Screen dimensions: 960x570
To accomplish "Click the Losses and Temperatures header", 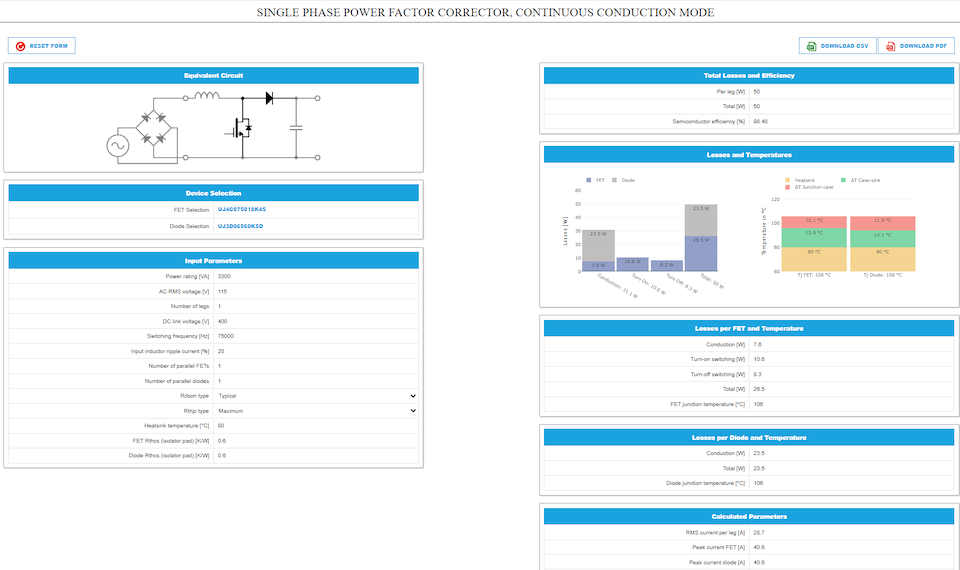I will tap(749, 155).
